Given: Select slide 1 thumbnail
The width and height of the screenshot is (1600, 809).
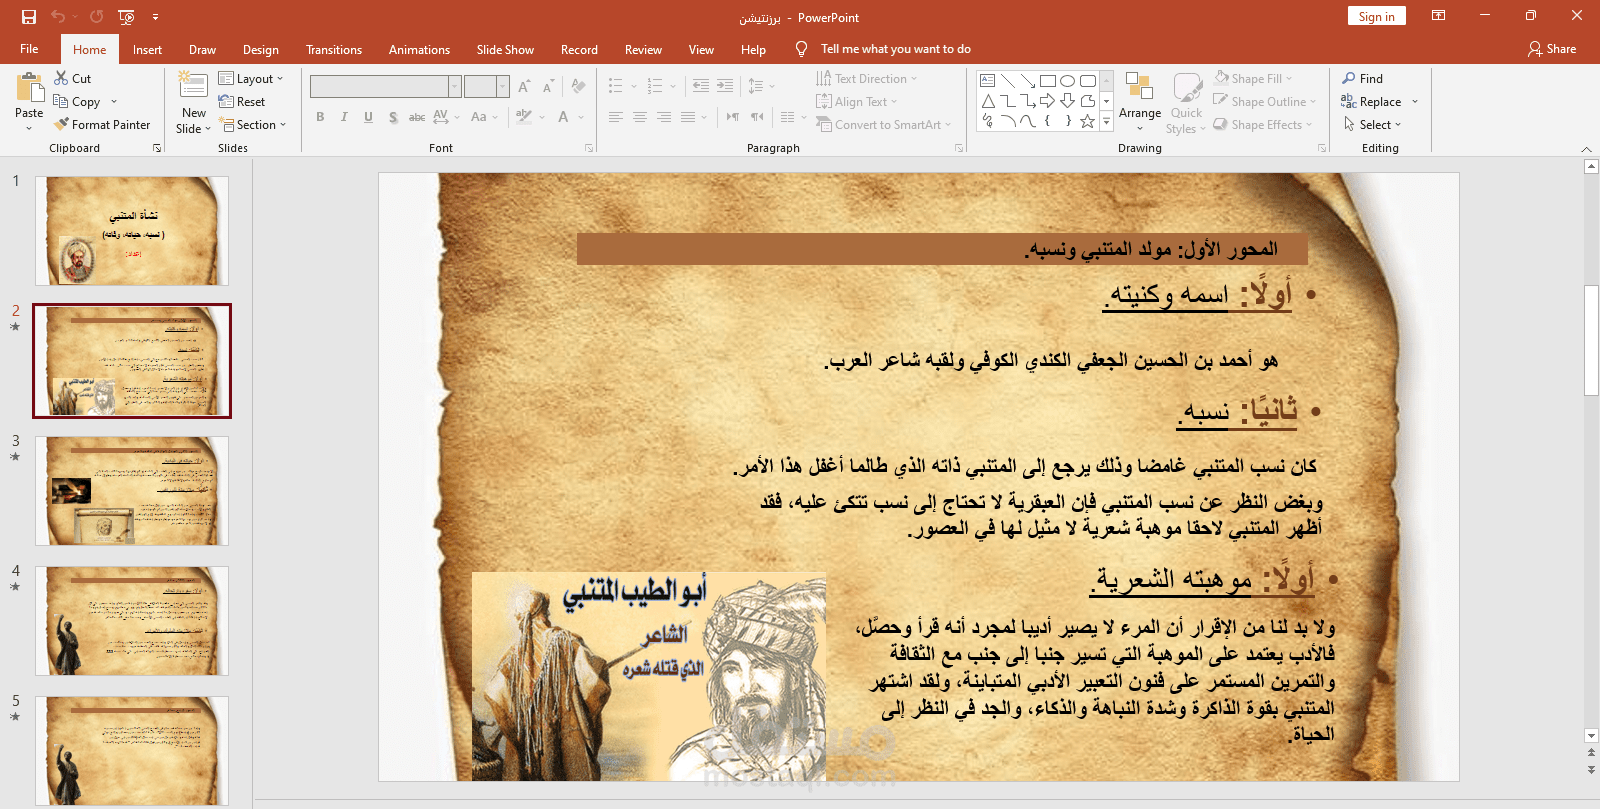Looking at the screenshot, I should pos(132,231).
